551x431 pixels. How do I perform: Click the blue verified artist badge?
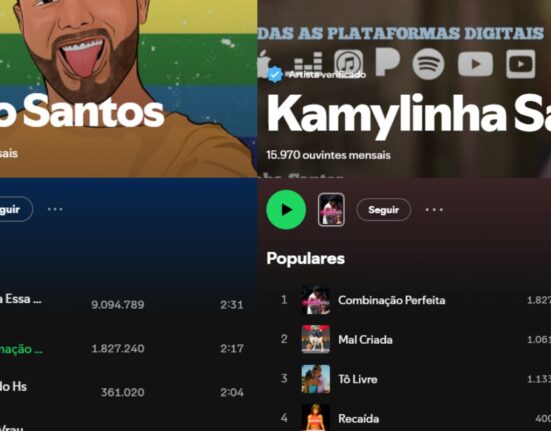(x=275, y=74)
